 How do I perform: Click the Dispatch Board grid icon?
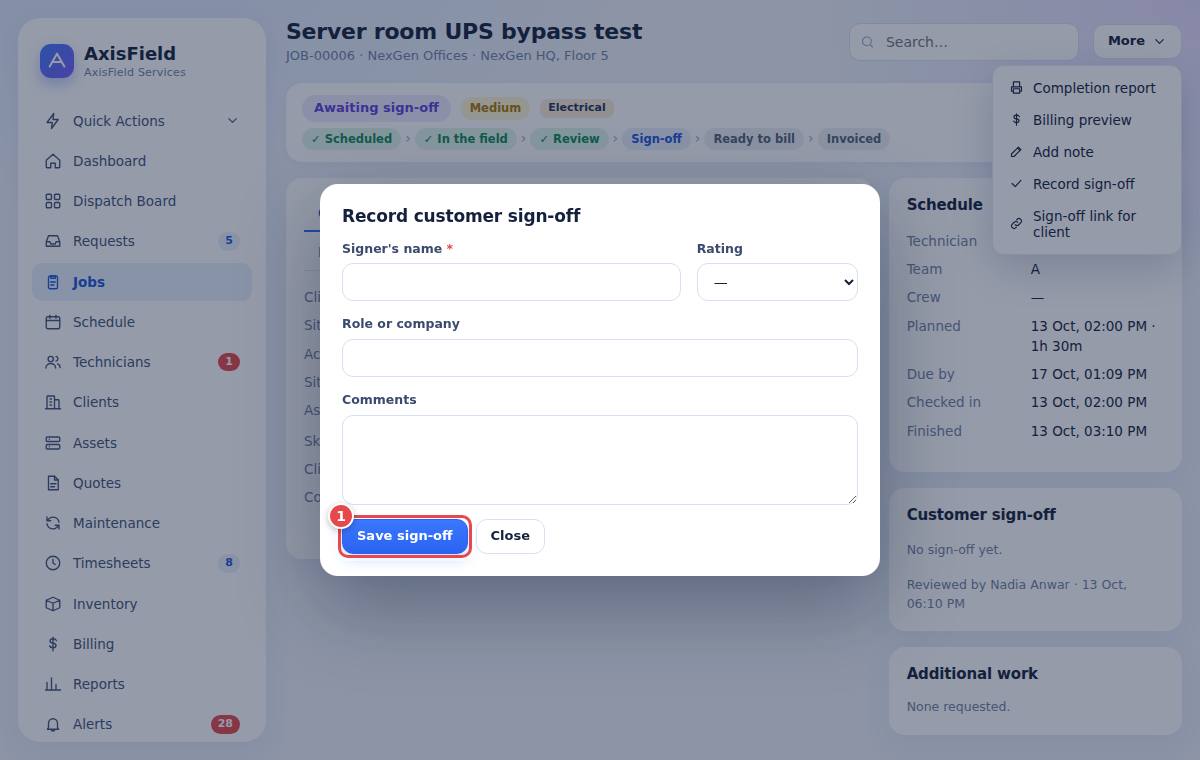tap(53, 201)
